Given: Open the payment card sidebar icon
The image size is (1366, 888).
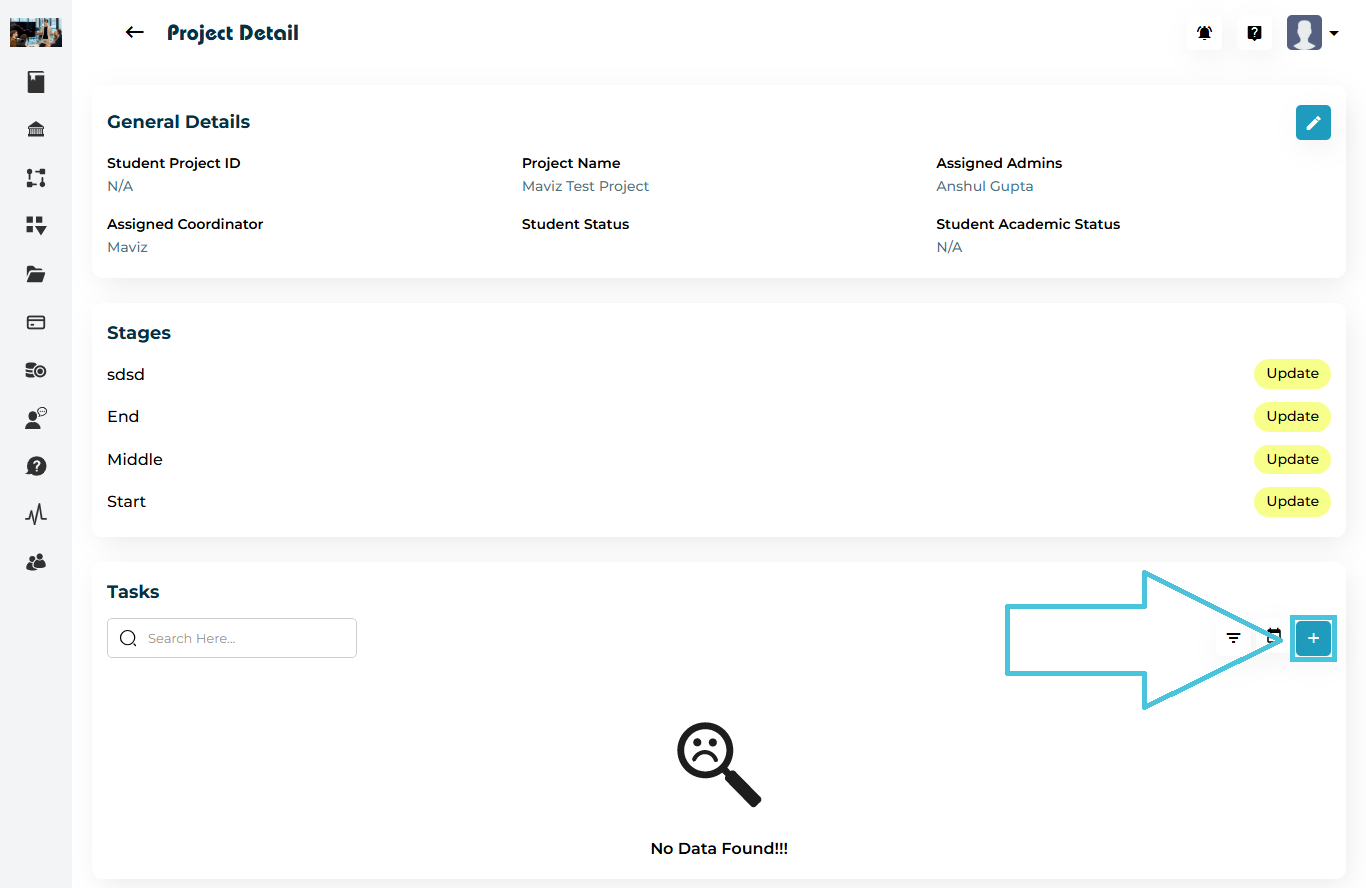Looking at the screenshot, I should 36,322.
